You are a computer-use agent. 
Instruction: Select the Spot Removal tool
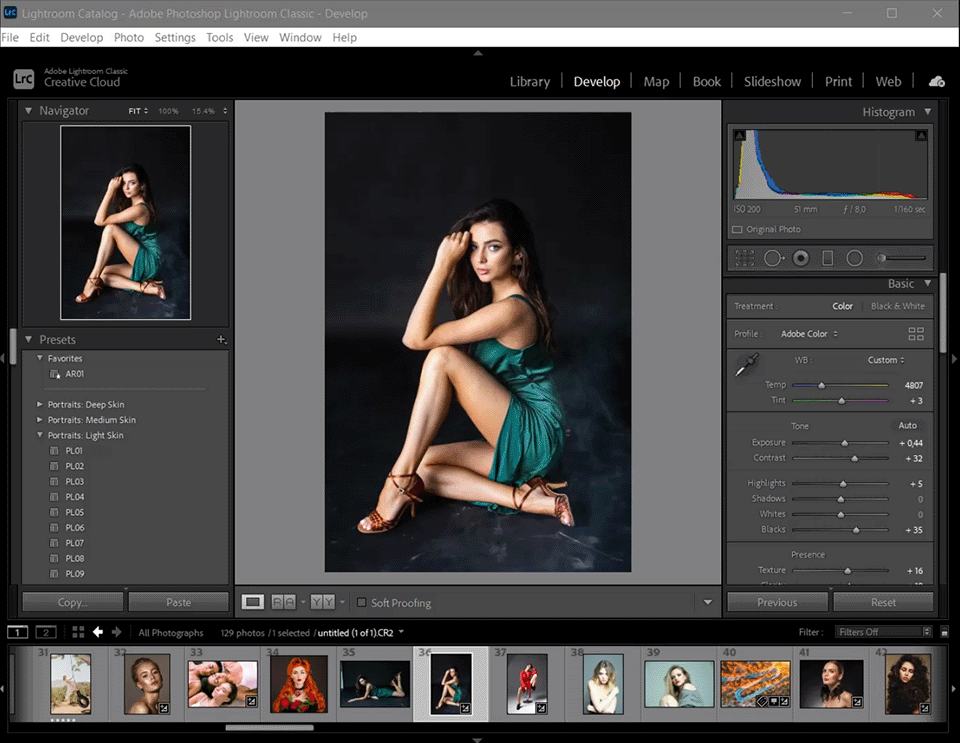click(x=773, y=258)
